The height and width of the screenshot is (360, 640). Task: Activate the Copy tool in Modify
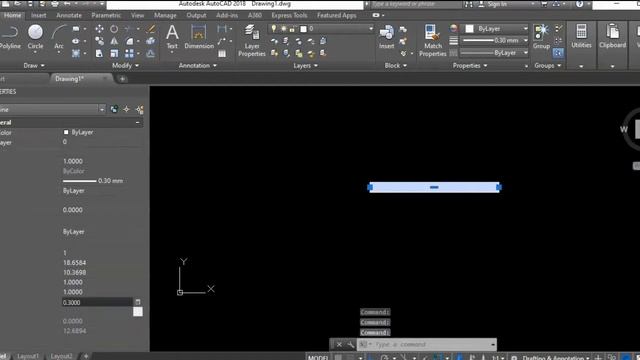[99, 41]
